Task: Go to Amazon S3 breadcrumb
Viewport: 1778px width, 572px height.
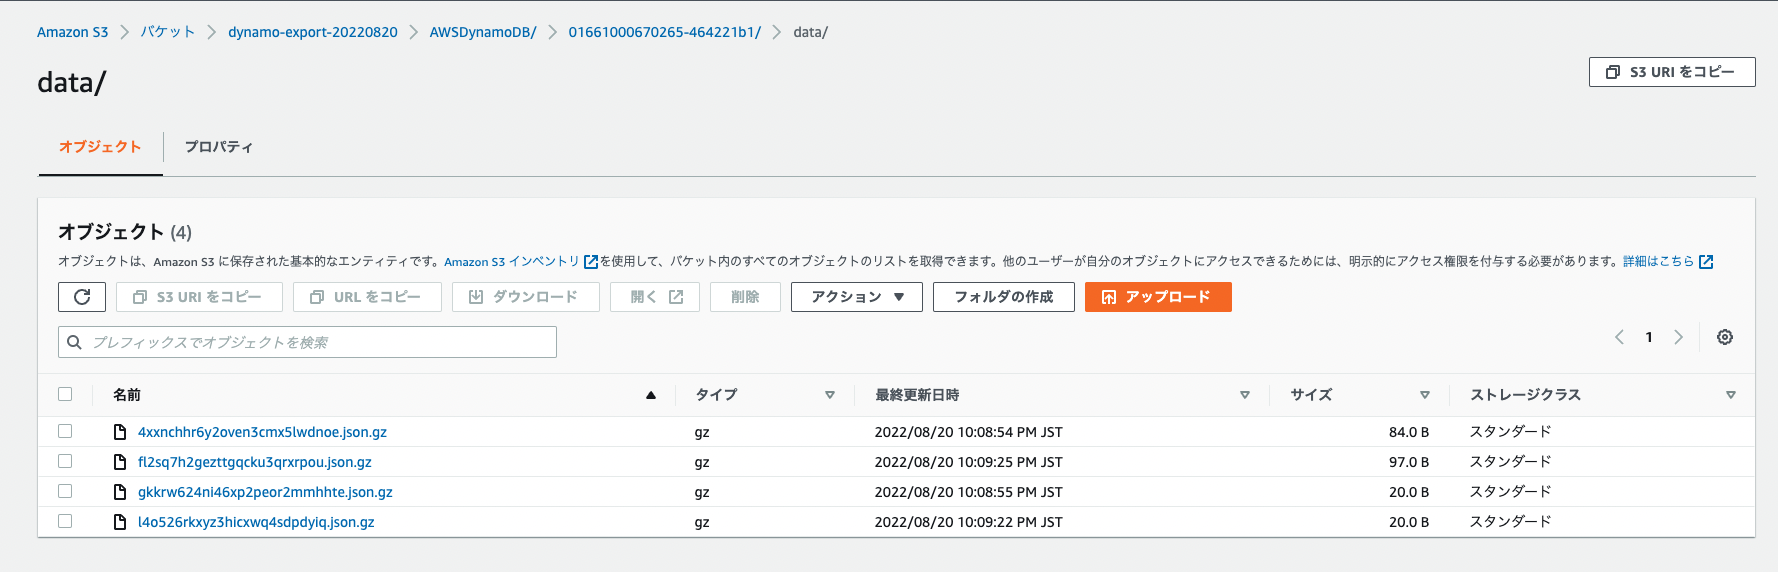Action: (x=72, y=32)
